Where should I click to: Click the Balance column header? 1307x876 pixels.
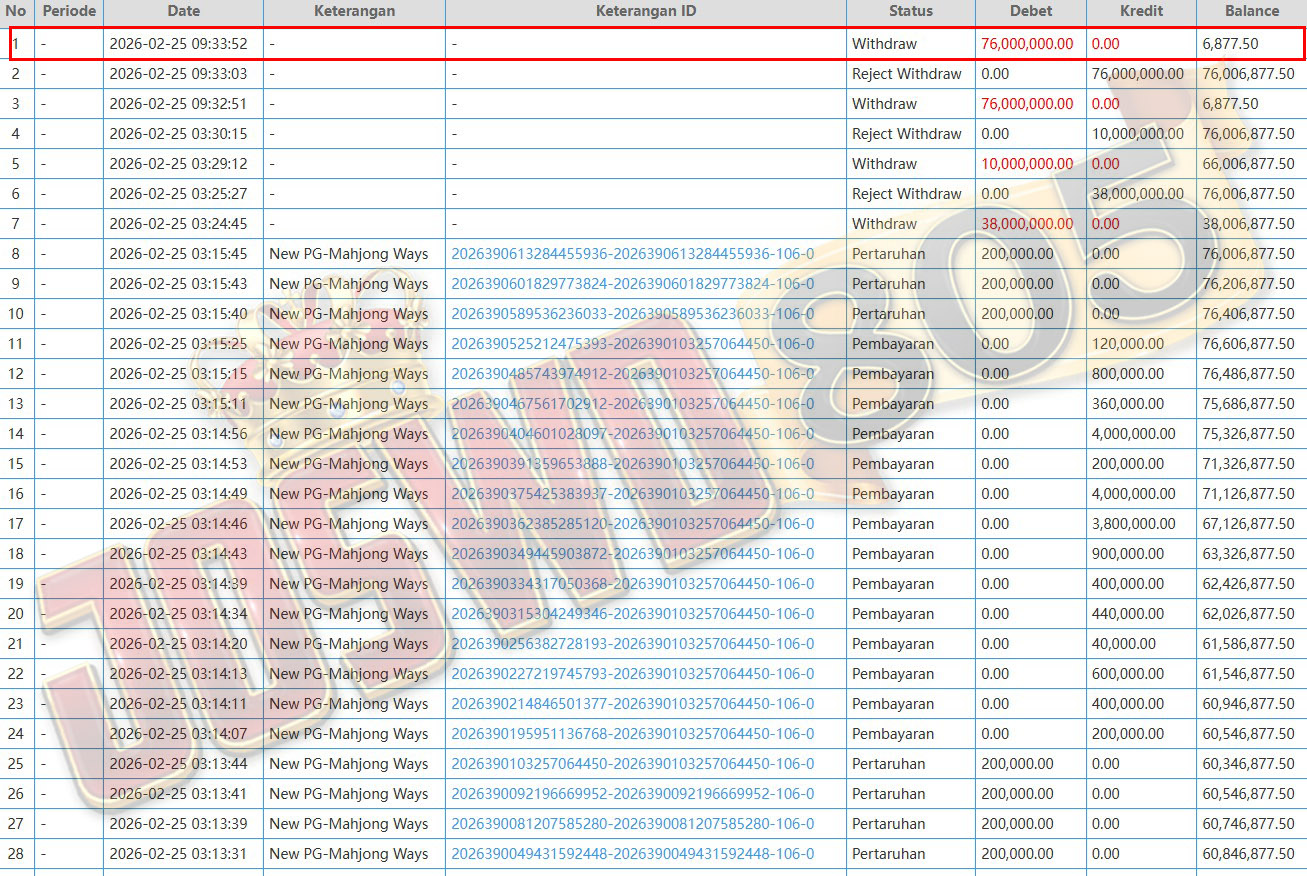[x=1251, y=11]
